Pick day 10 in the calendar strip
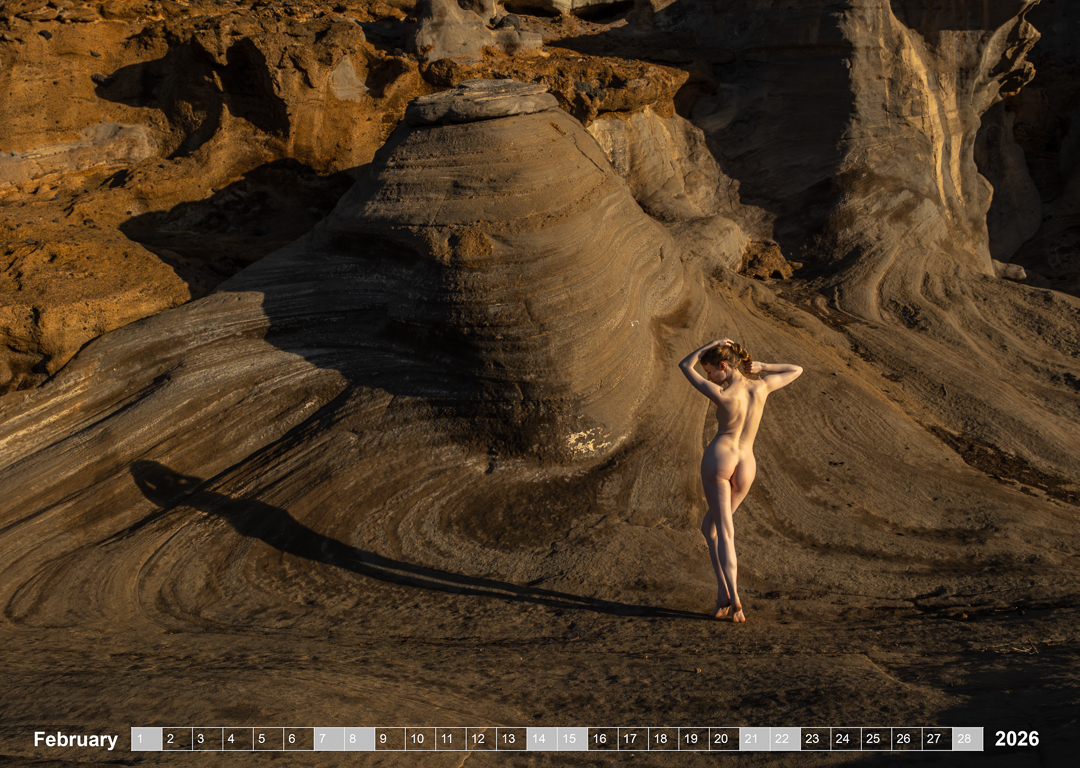 pyautogui.click(x=420, y=739)
